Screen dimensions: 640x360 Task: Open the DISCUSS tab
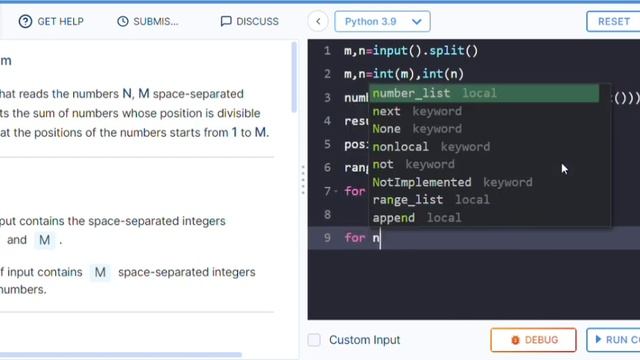coord(249,21)
